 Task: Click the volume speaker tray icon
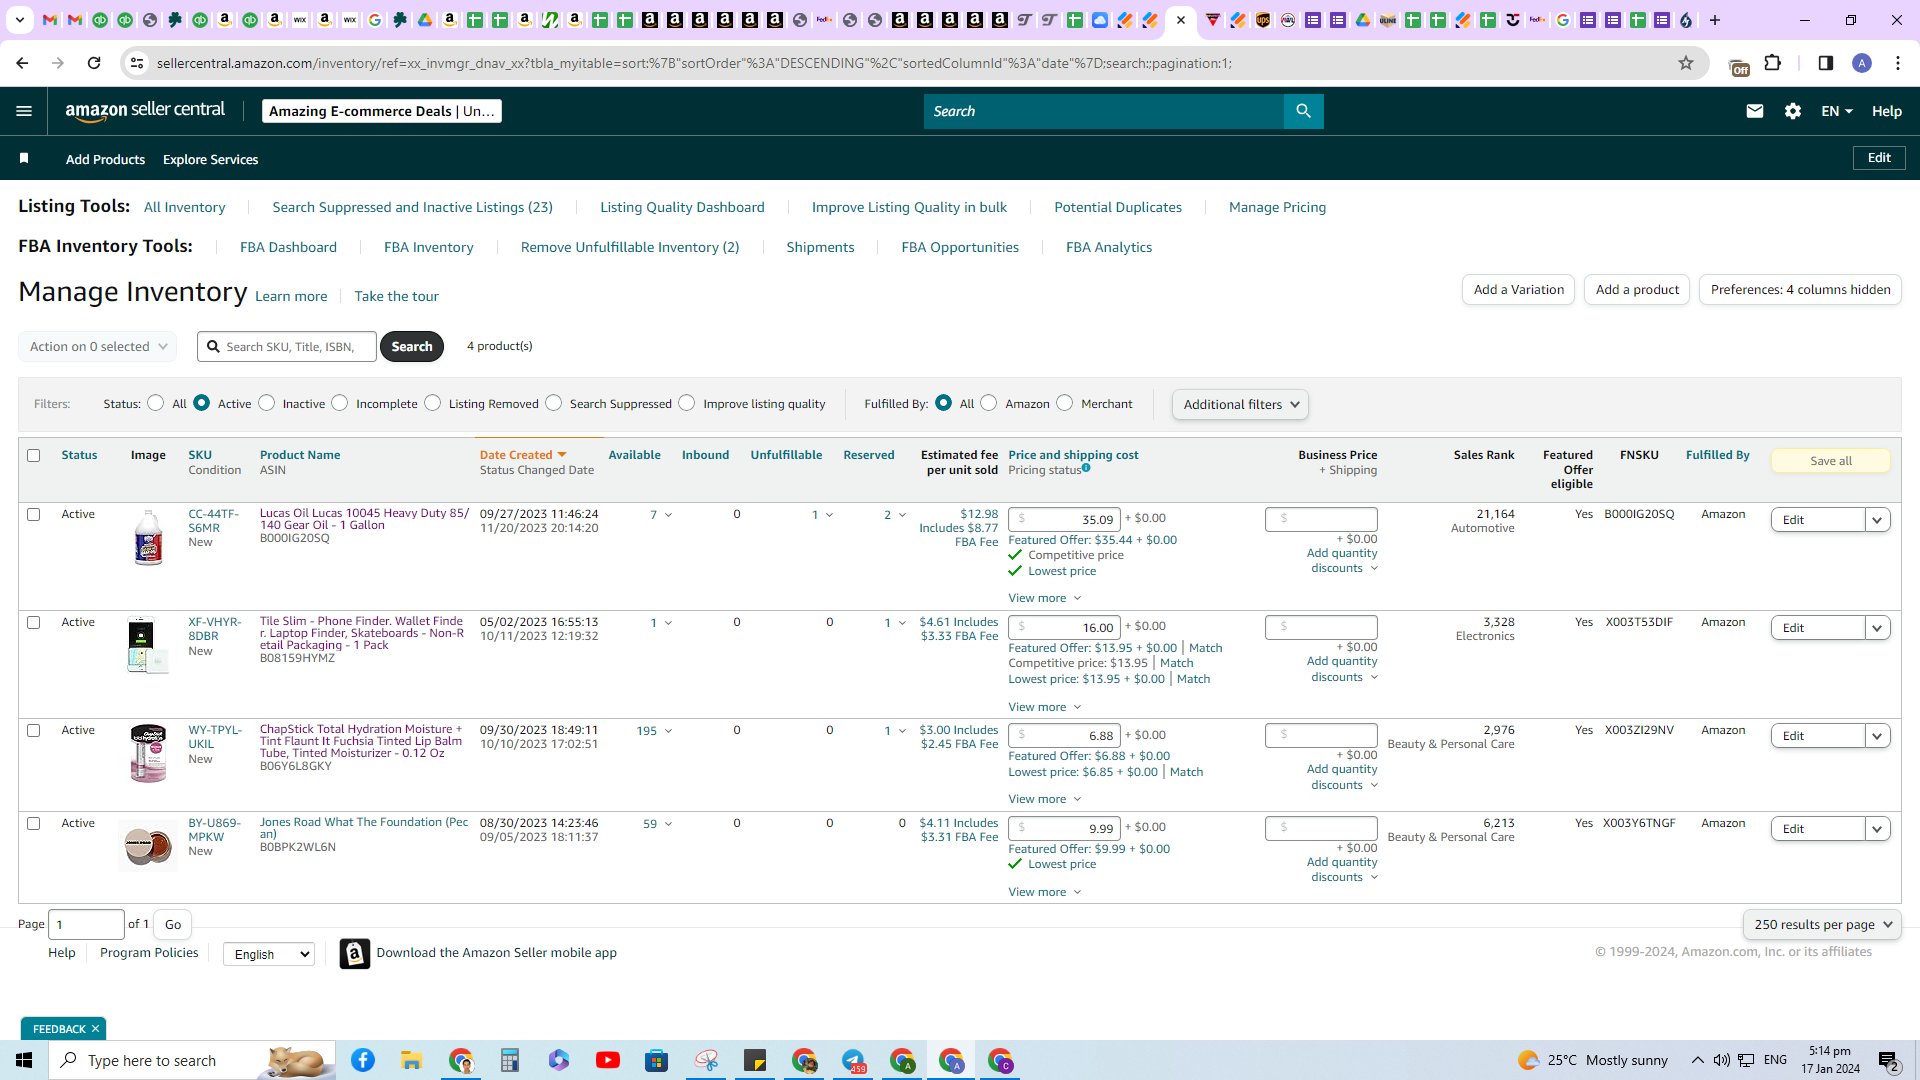(x=1721, y=1060)
